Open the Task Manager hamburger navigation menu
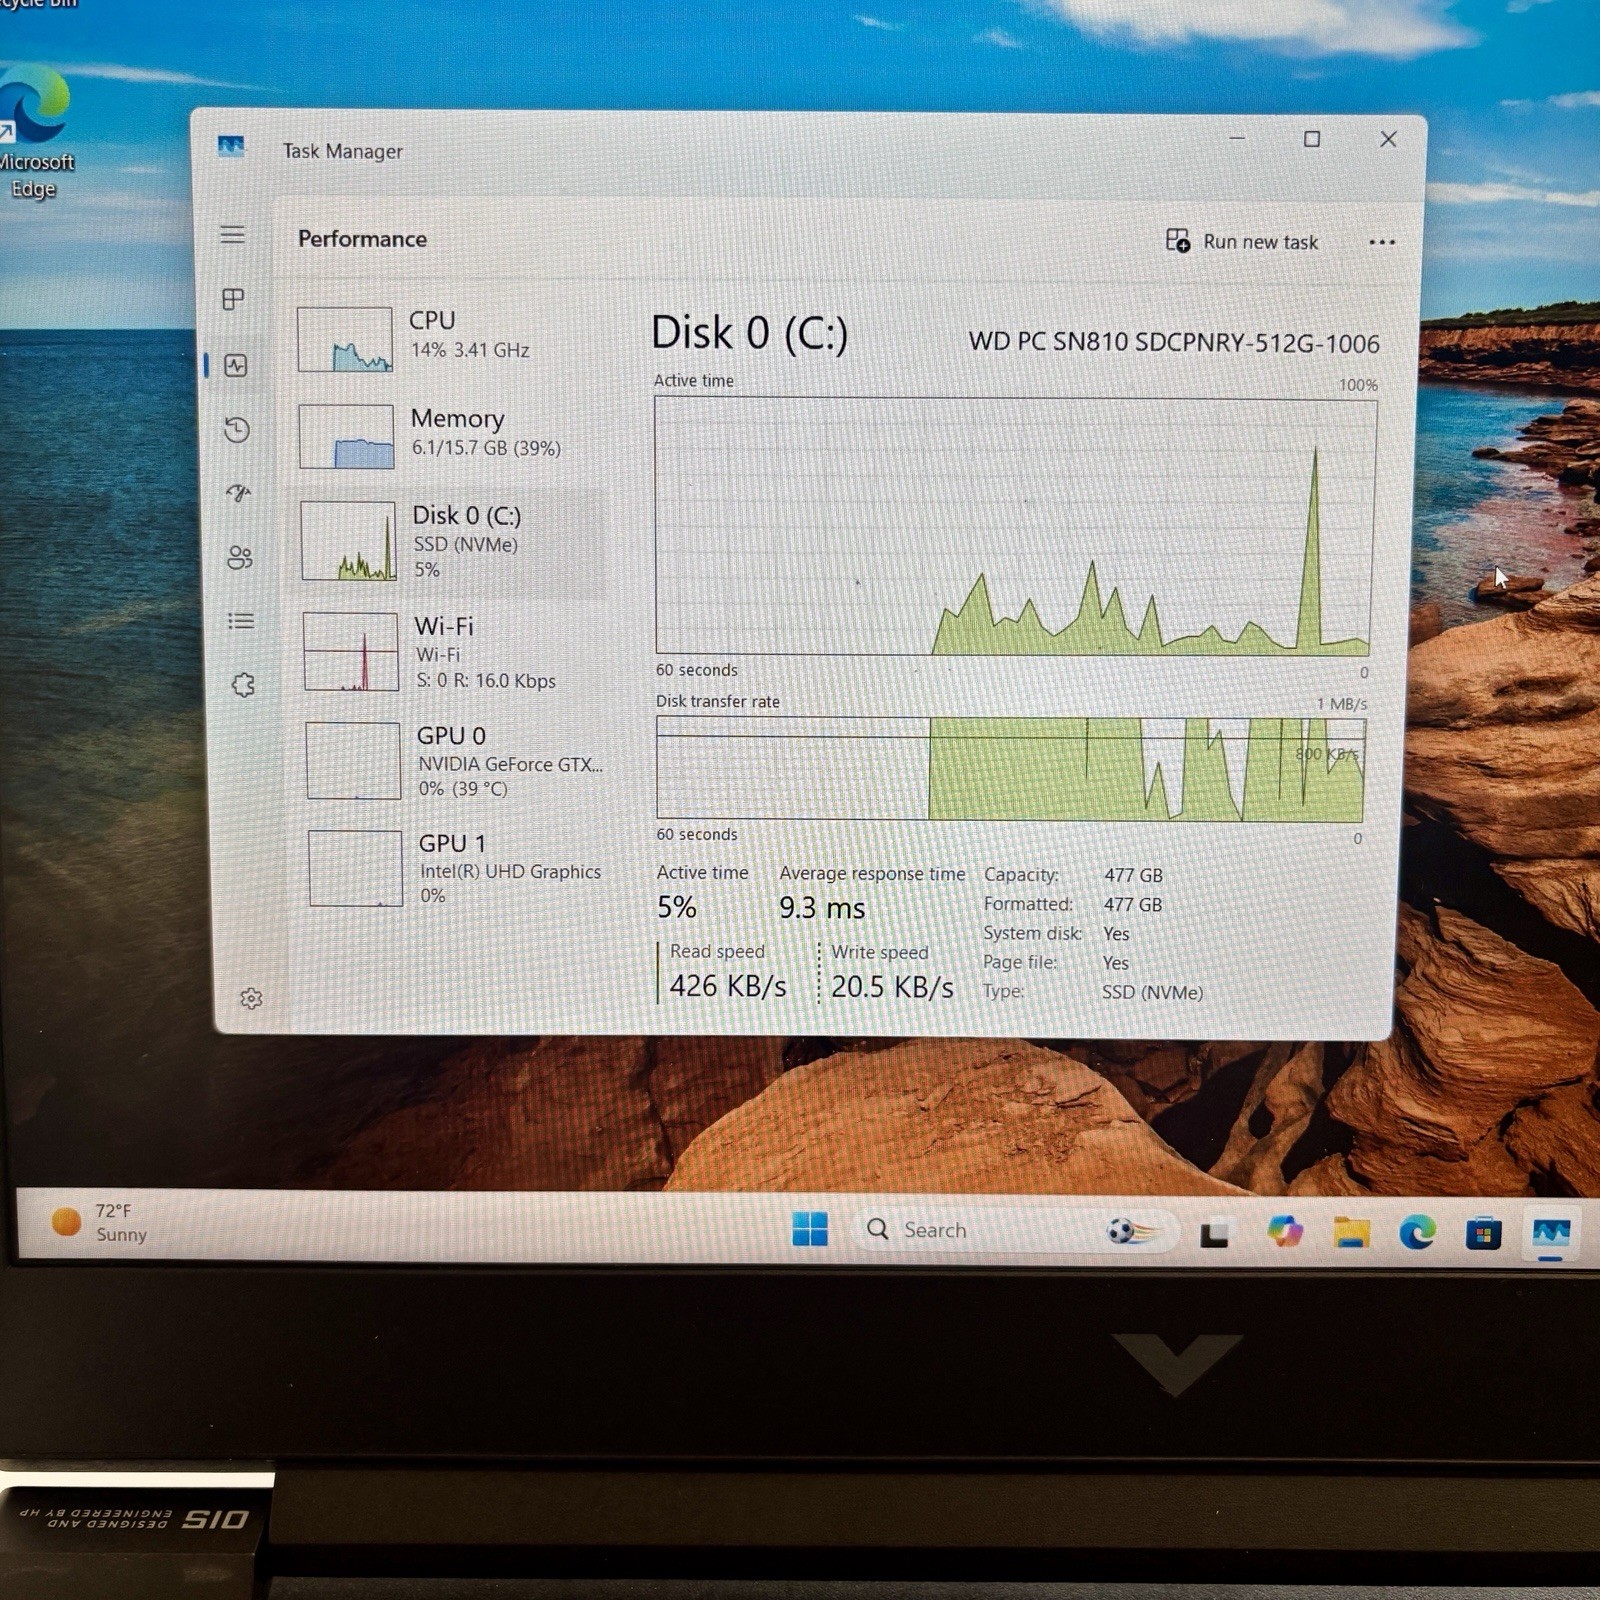The width and height of the screenshot is (1600, 1600). click(x=232, y=235)
